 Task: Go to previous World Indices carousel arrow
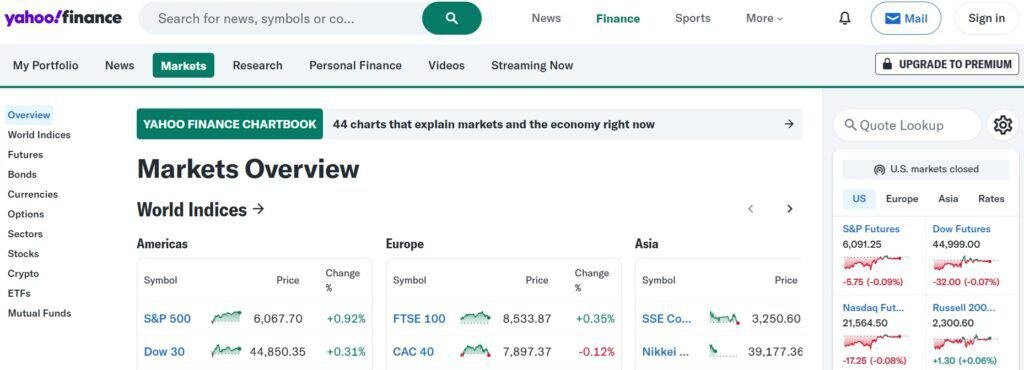(751, 209)
